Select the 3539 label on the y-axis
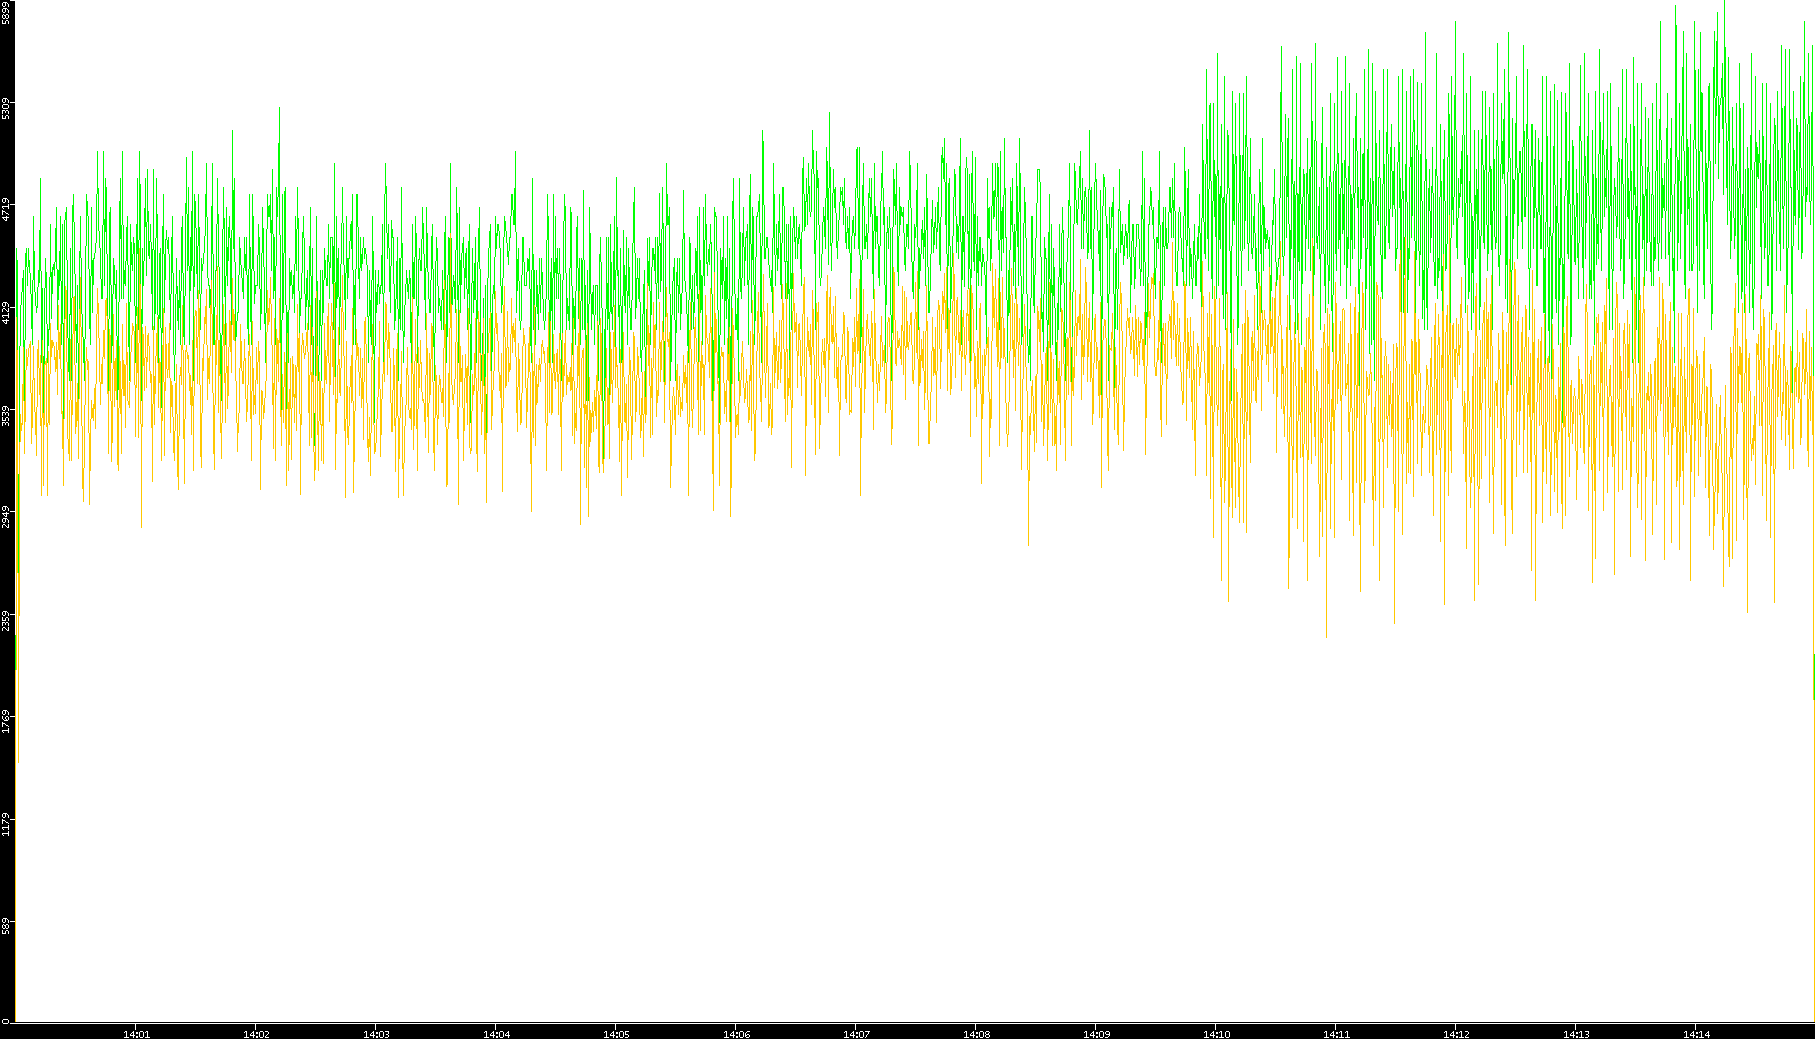 (x=6, y=415)
